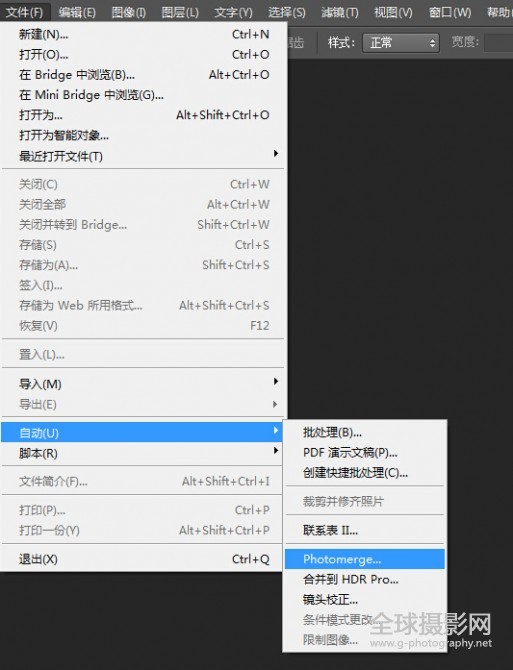Open the 样式 dropdown showing 正常
This screenshot has height=670, width=513.
tap(401, 43)
